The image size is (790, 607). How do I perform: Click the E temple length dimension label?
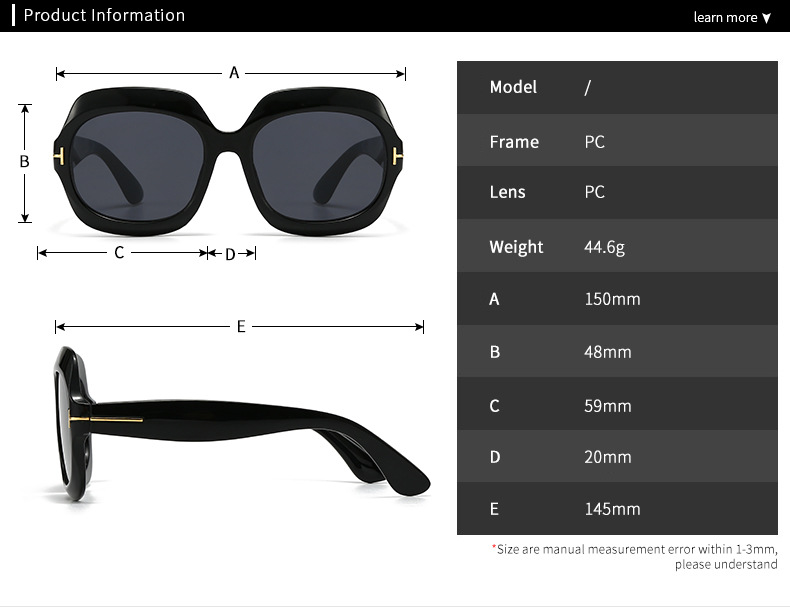click(x=241, y=326)
